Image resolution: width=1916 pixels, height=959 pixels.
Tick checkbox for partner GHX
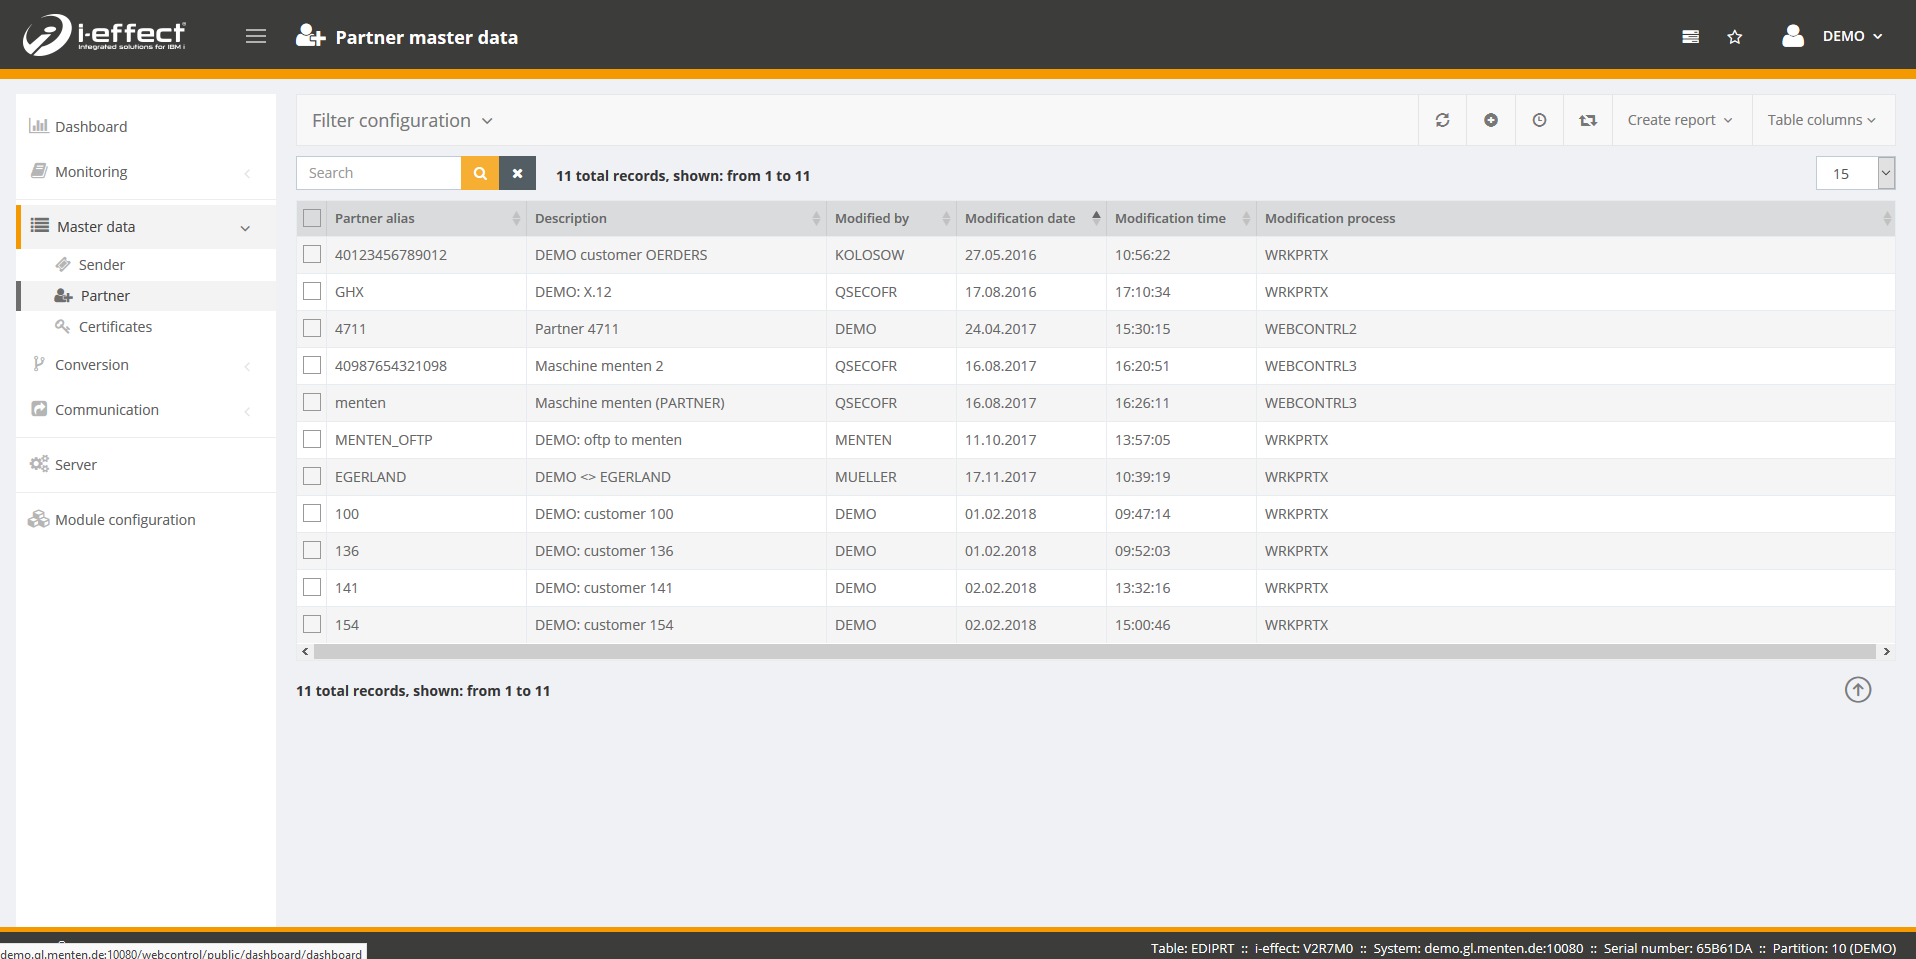[x=312, y=292]
